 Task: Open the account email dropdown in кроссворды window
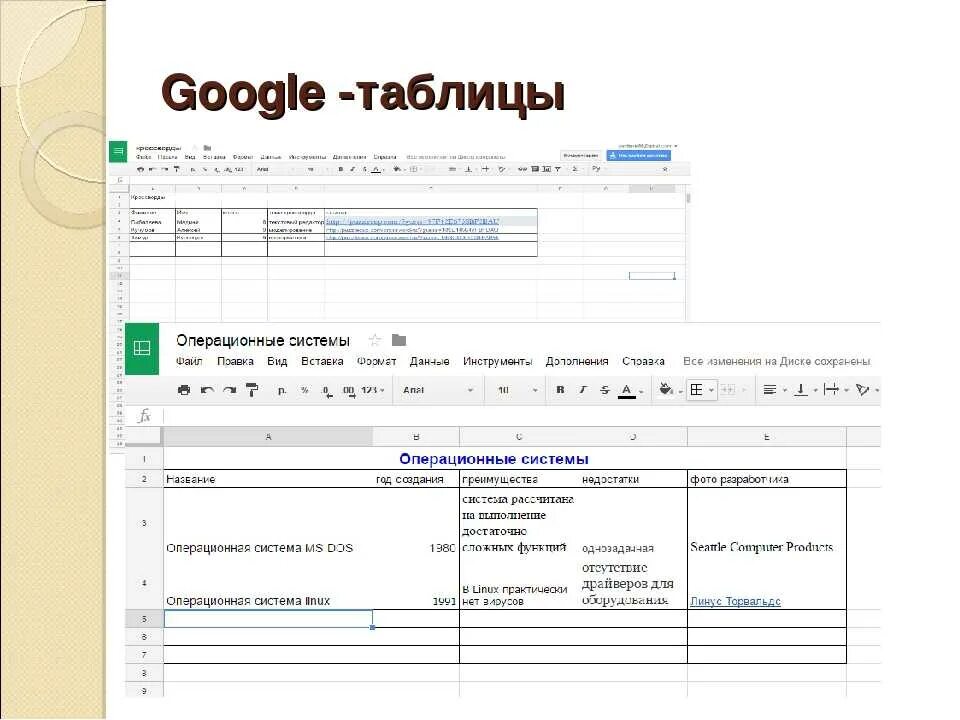click(x=648, y=146)
